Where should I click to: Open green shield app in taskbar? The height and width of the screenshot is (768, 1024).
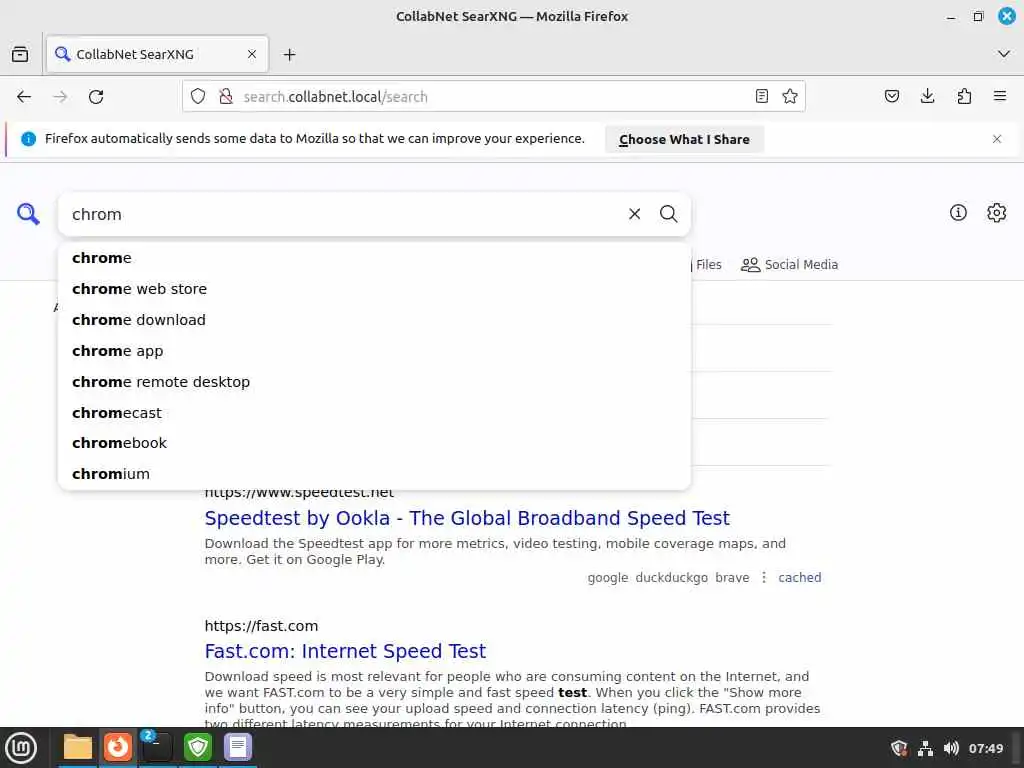click(x=197, y=747)
